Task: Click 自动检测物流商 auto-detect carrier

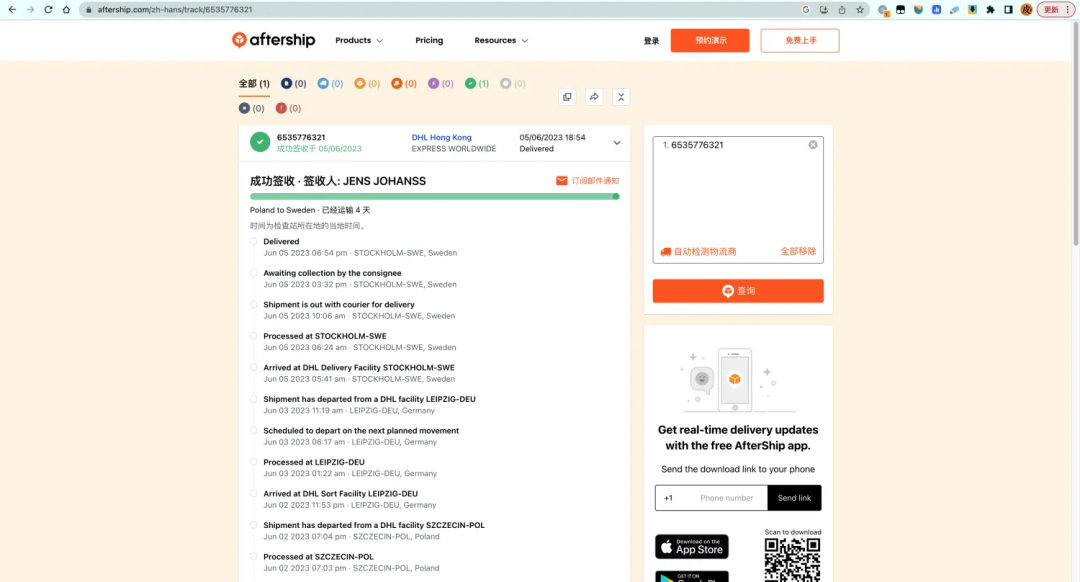Action: pos(698,251)
